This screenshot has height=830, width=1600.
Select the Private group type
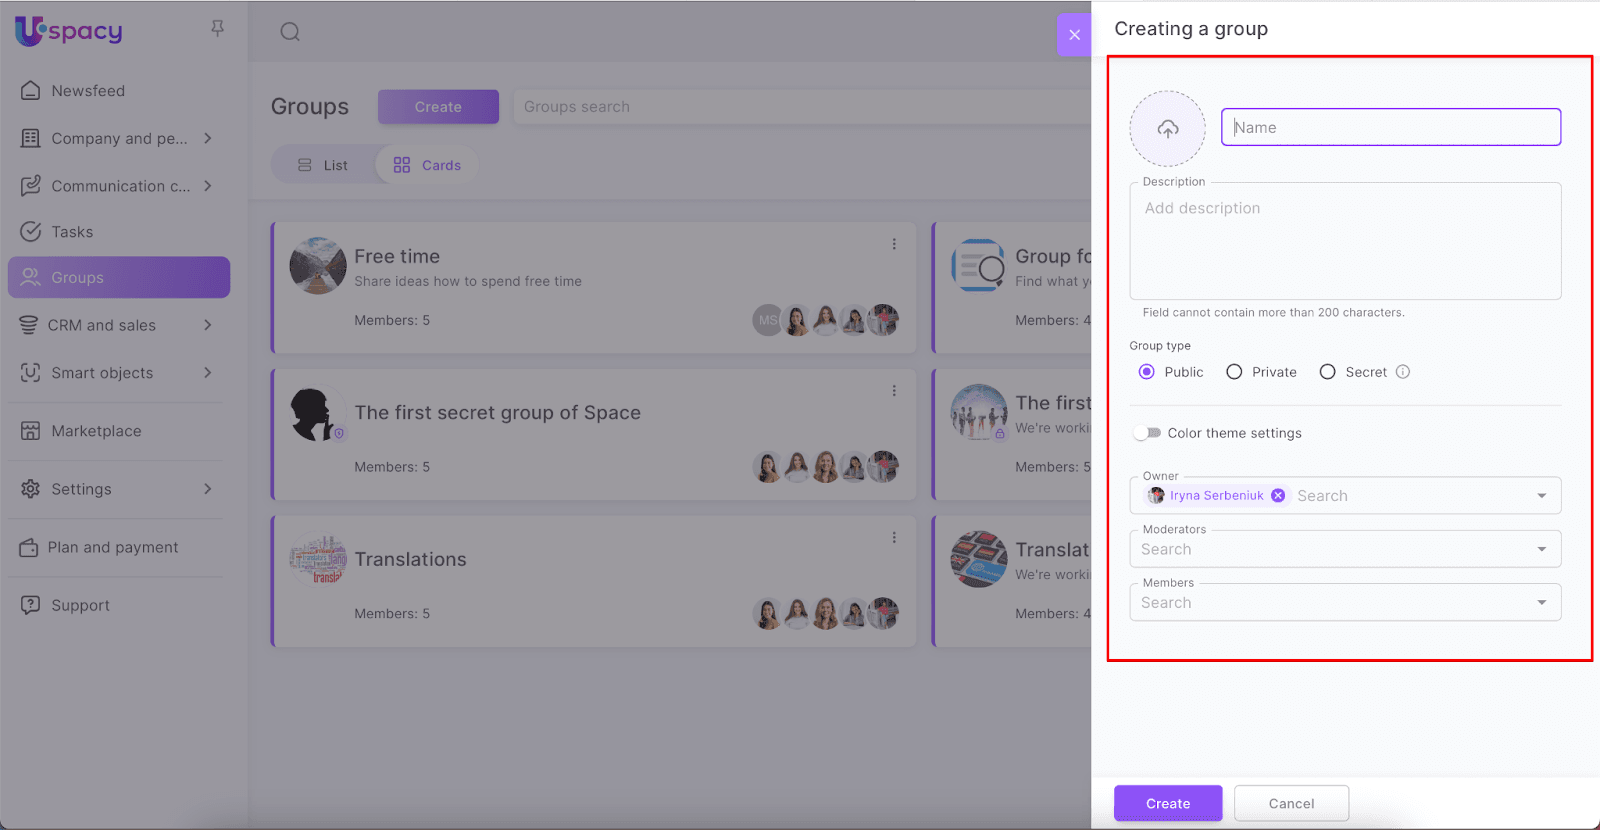click(x=1235, y=372)
